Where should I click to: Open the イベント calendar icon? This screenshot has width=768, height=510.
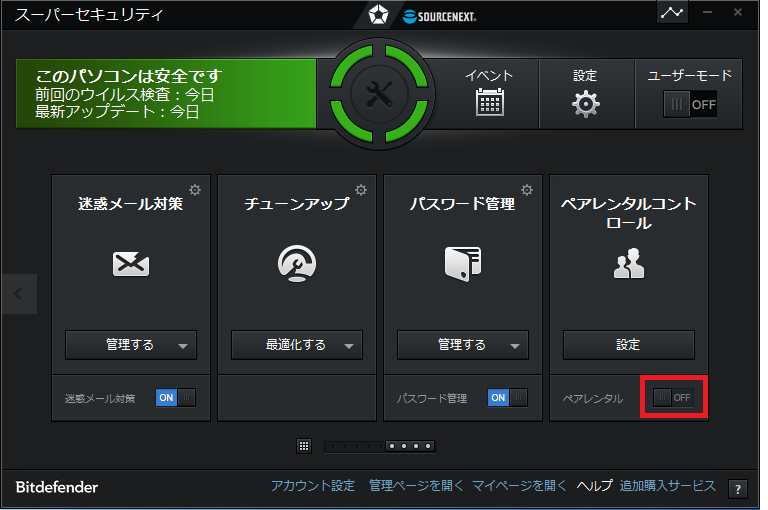tap(489, 103)
